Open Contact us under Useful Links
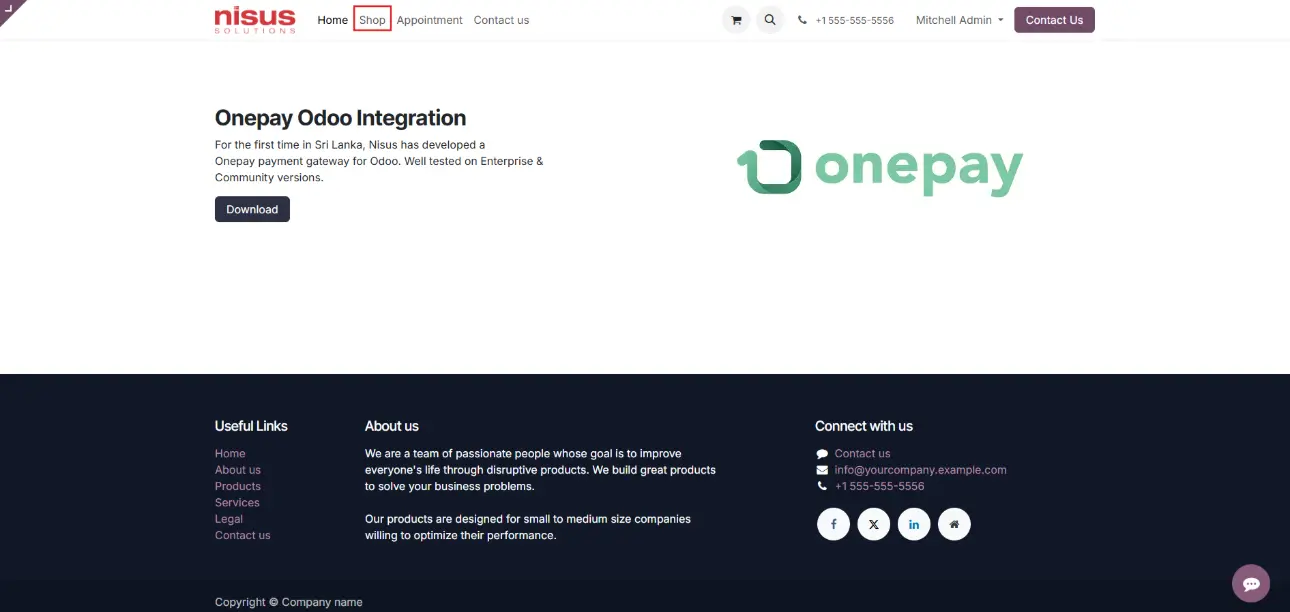 [x=243, y=535]
